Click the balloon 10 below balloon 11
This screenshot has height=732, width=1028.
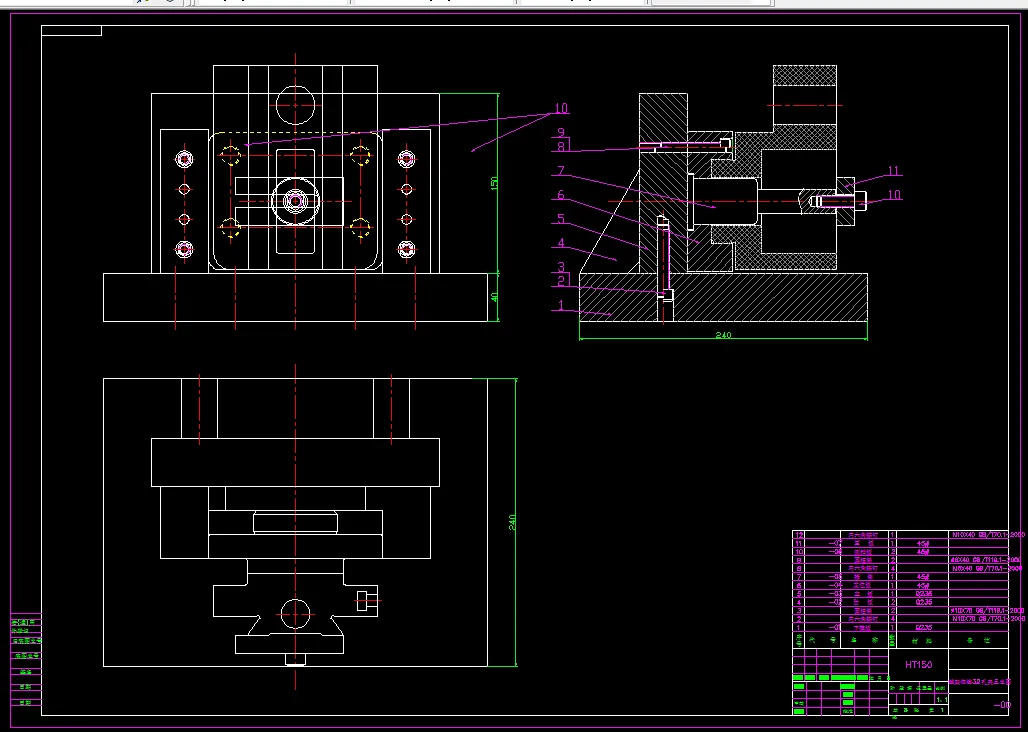[894, 195]
